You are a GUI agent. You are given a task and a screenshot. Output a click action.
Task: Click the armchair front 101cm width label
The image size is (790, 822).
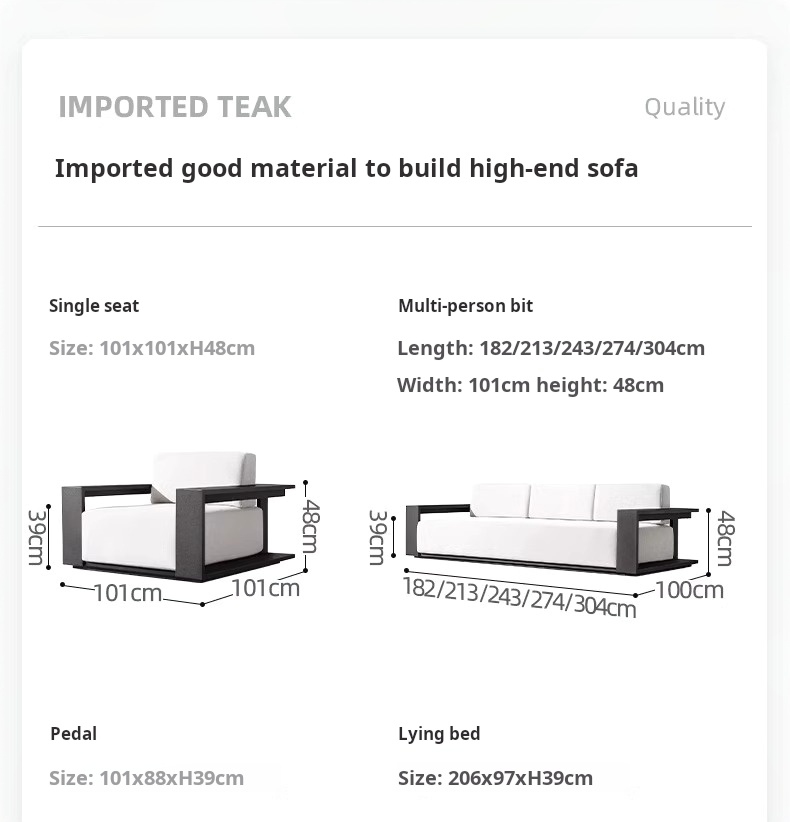pos(128,593)
